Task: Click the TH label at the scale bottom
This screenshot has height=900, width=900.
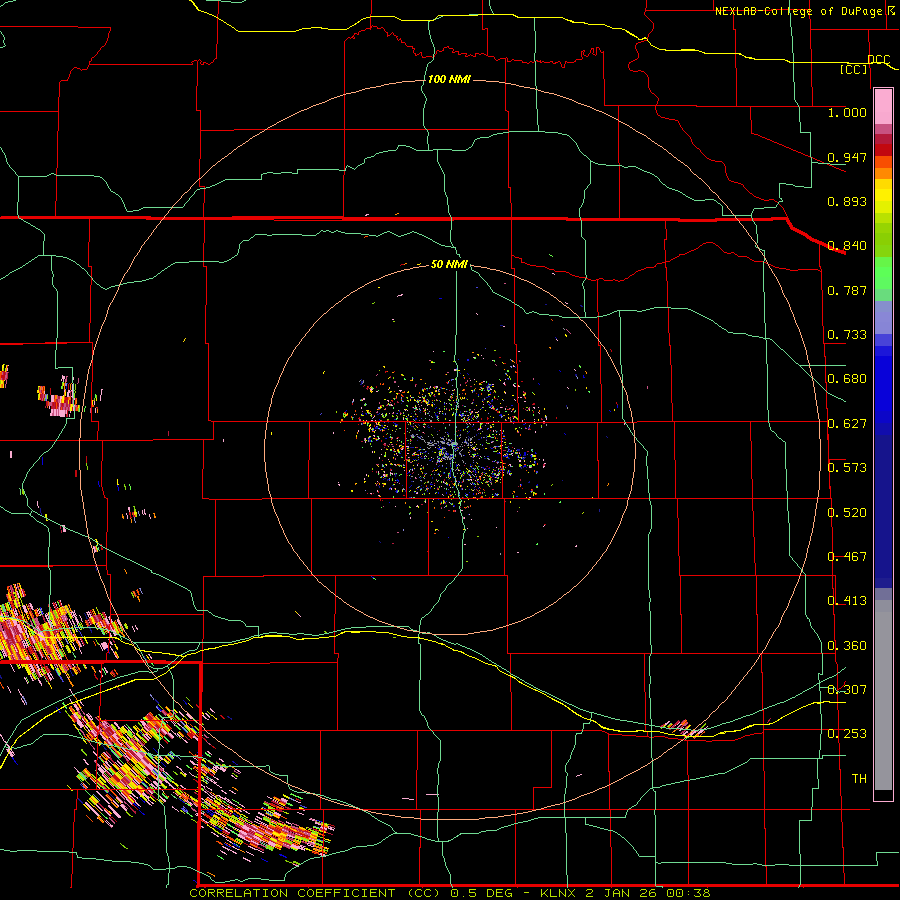Action: (859, 778)
